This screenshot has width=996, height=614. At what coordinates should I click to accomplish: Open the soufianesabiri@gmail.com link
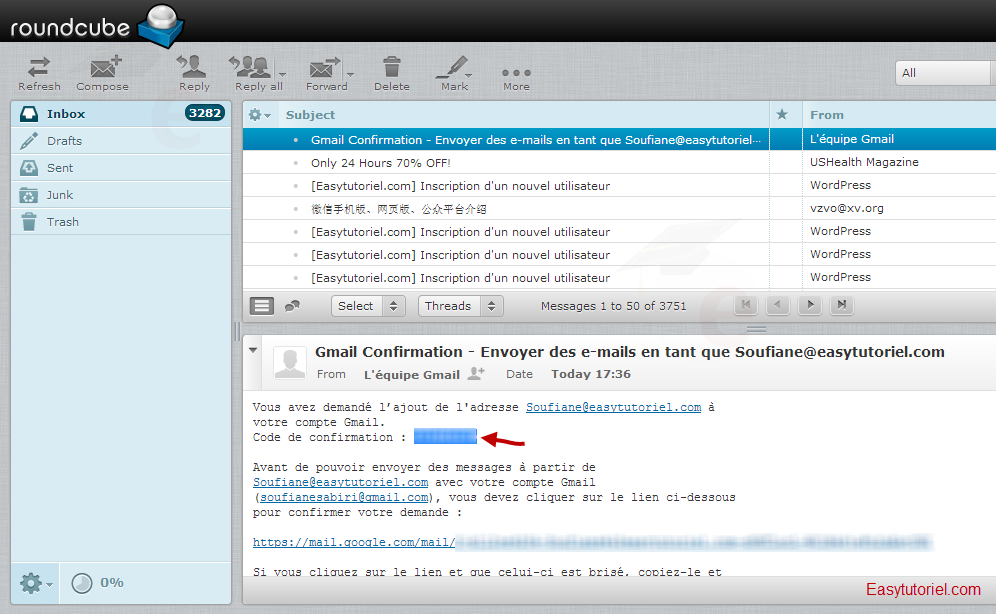click(x=344, y=497)
